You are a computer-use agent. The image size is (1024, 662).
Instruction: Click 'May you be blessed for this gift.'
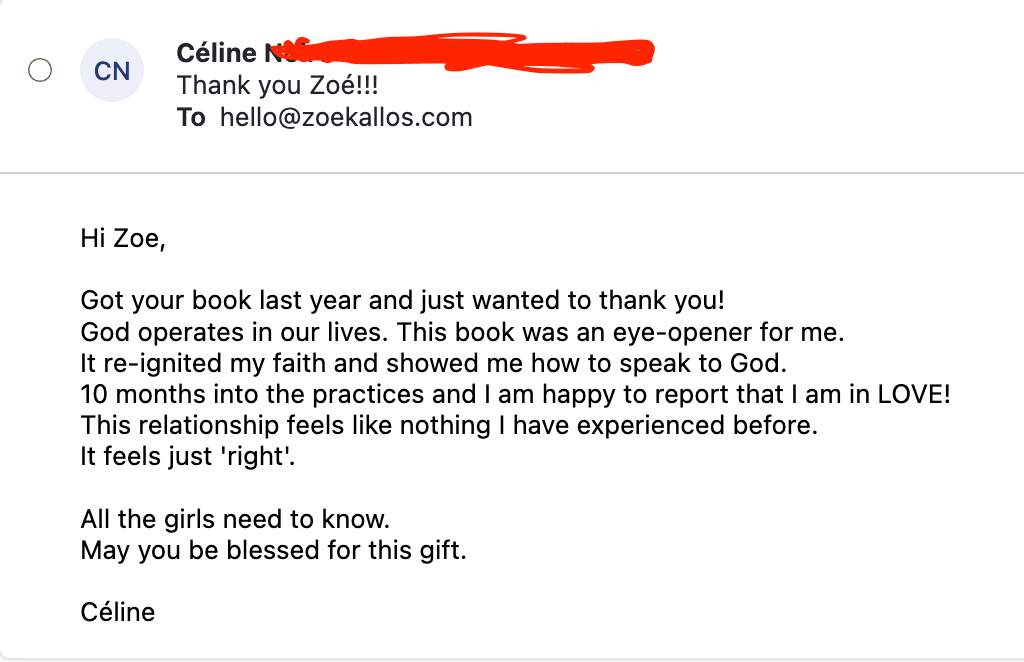pyautogui.click(x=273, y=550)
